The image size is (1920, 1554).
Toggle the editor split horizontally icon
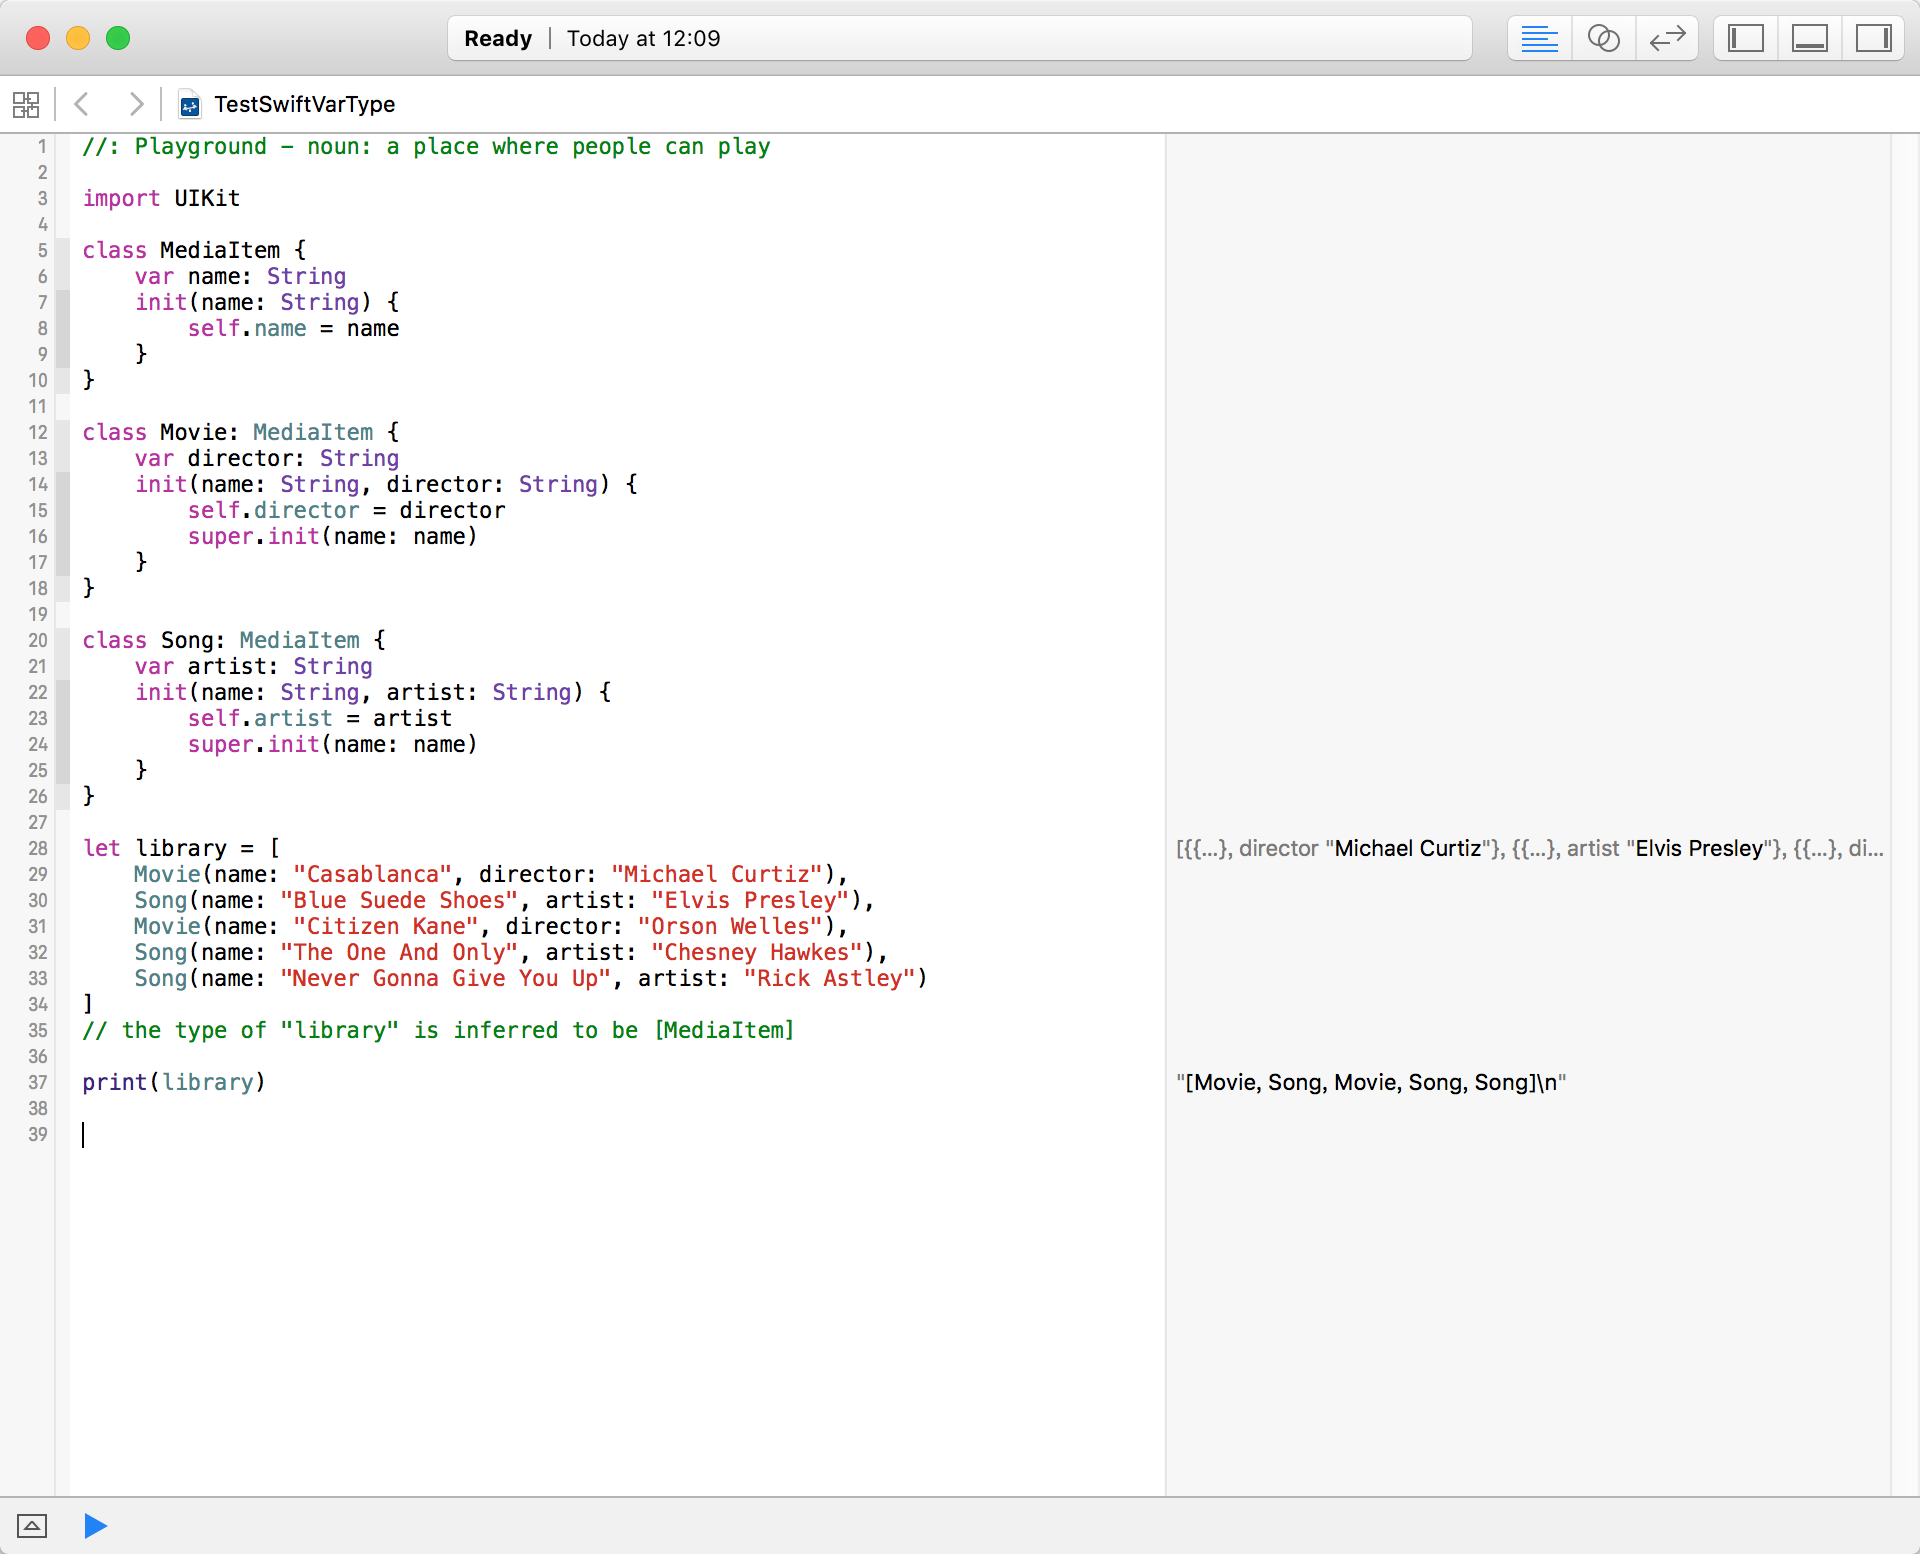[x=1807, y=40]
